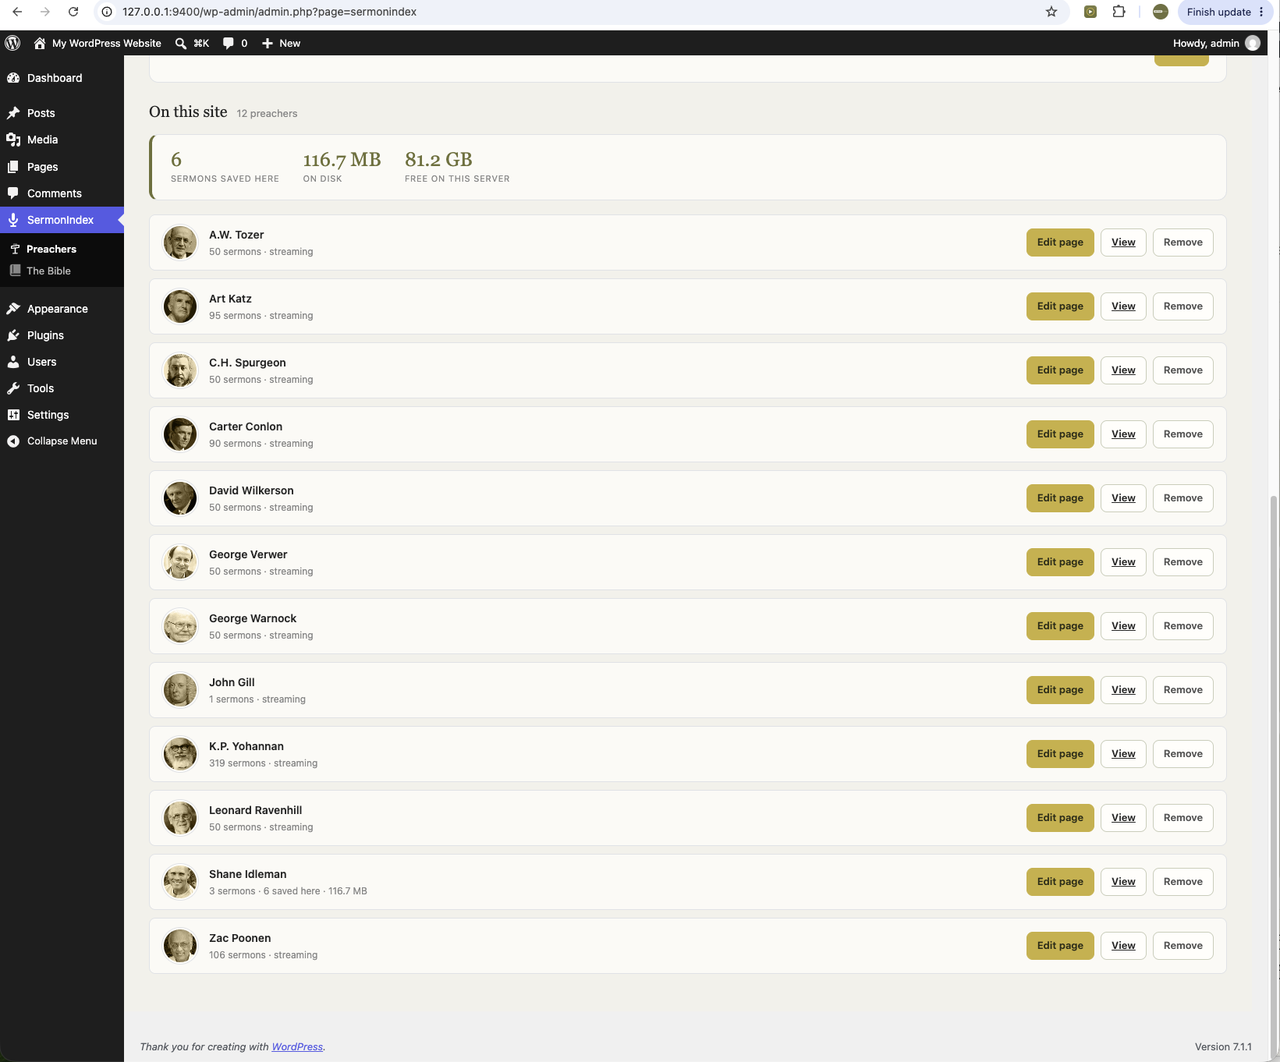View the Art Katz page
The height and width of the screenshot is (1062, 1280).
[x=1123, y=306]
